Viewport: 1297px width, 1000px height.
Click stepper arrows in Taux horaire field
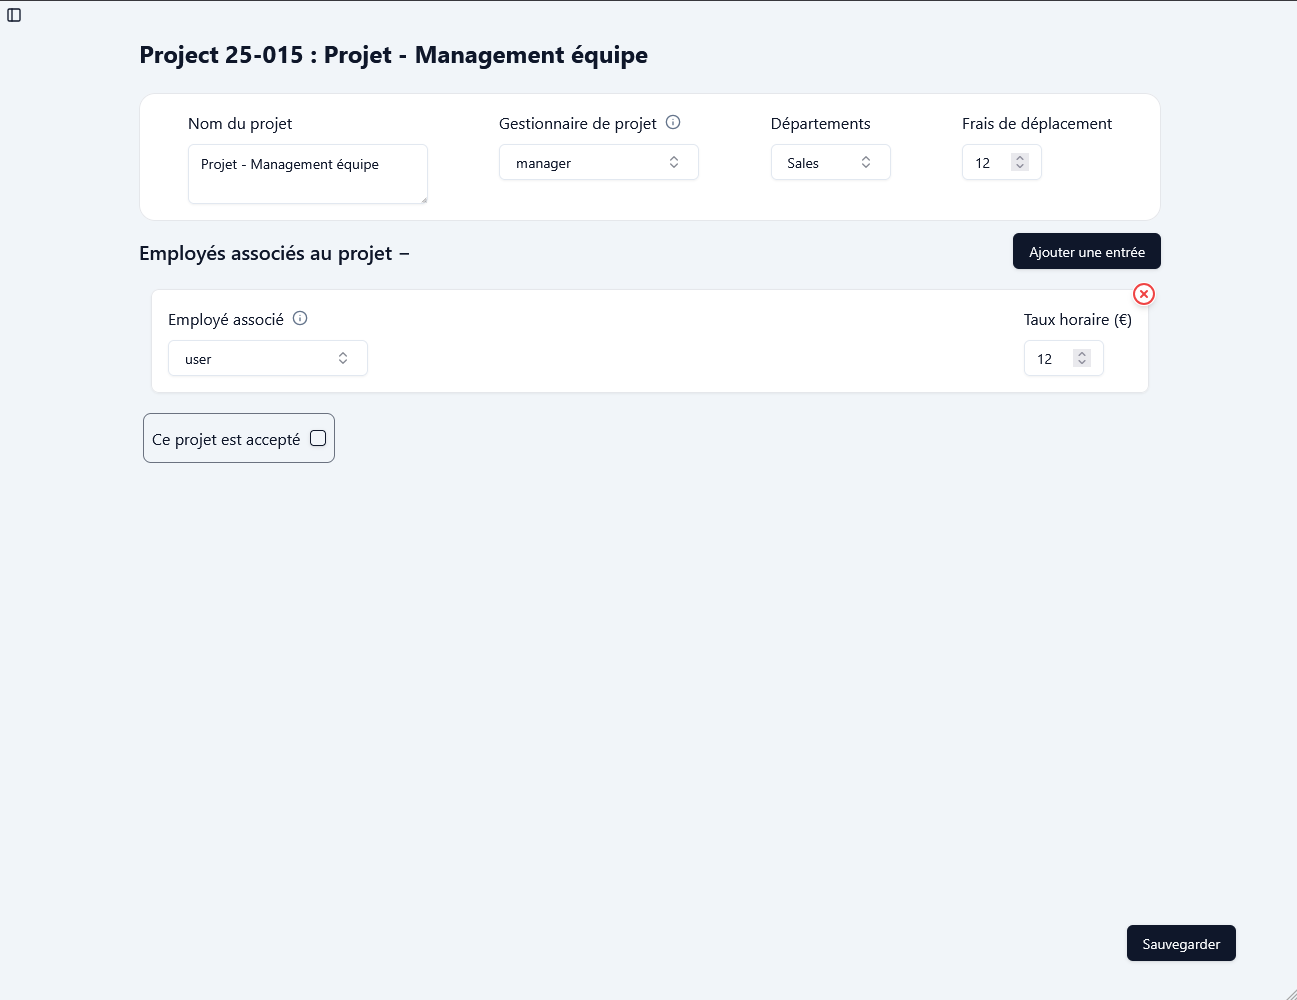(x=1082, y=358)
